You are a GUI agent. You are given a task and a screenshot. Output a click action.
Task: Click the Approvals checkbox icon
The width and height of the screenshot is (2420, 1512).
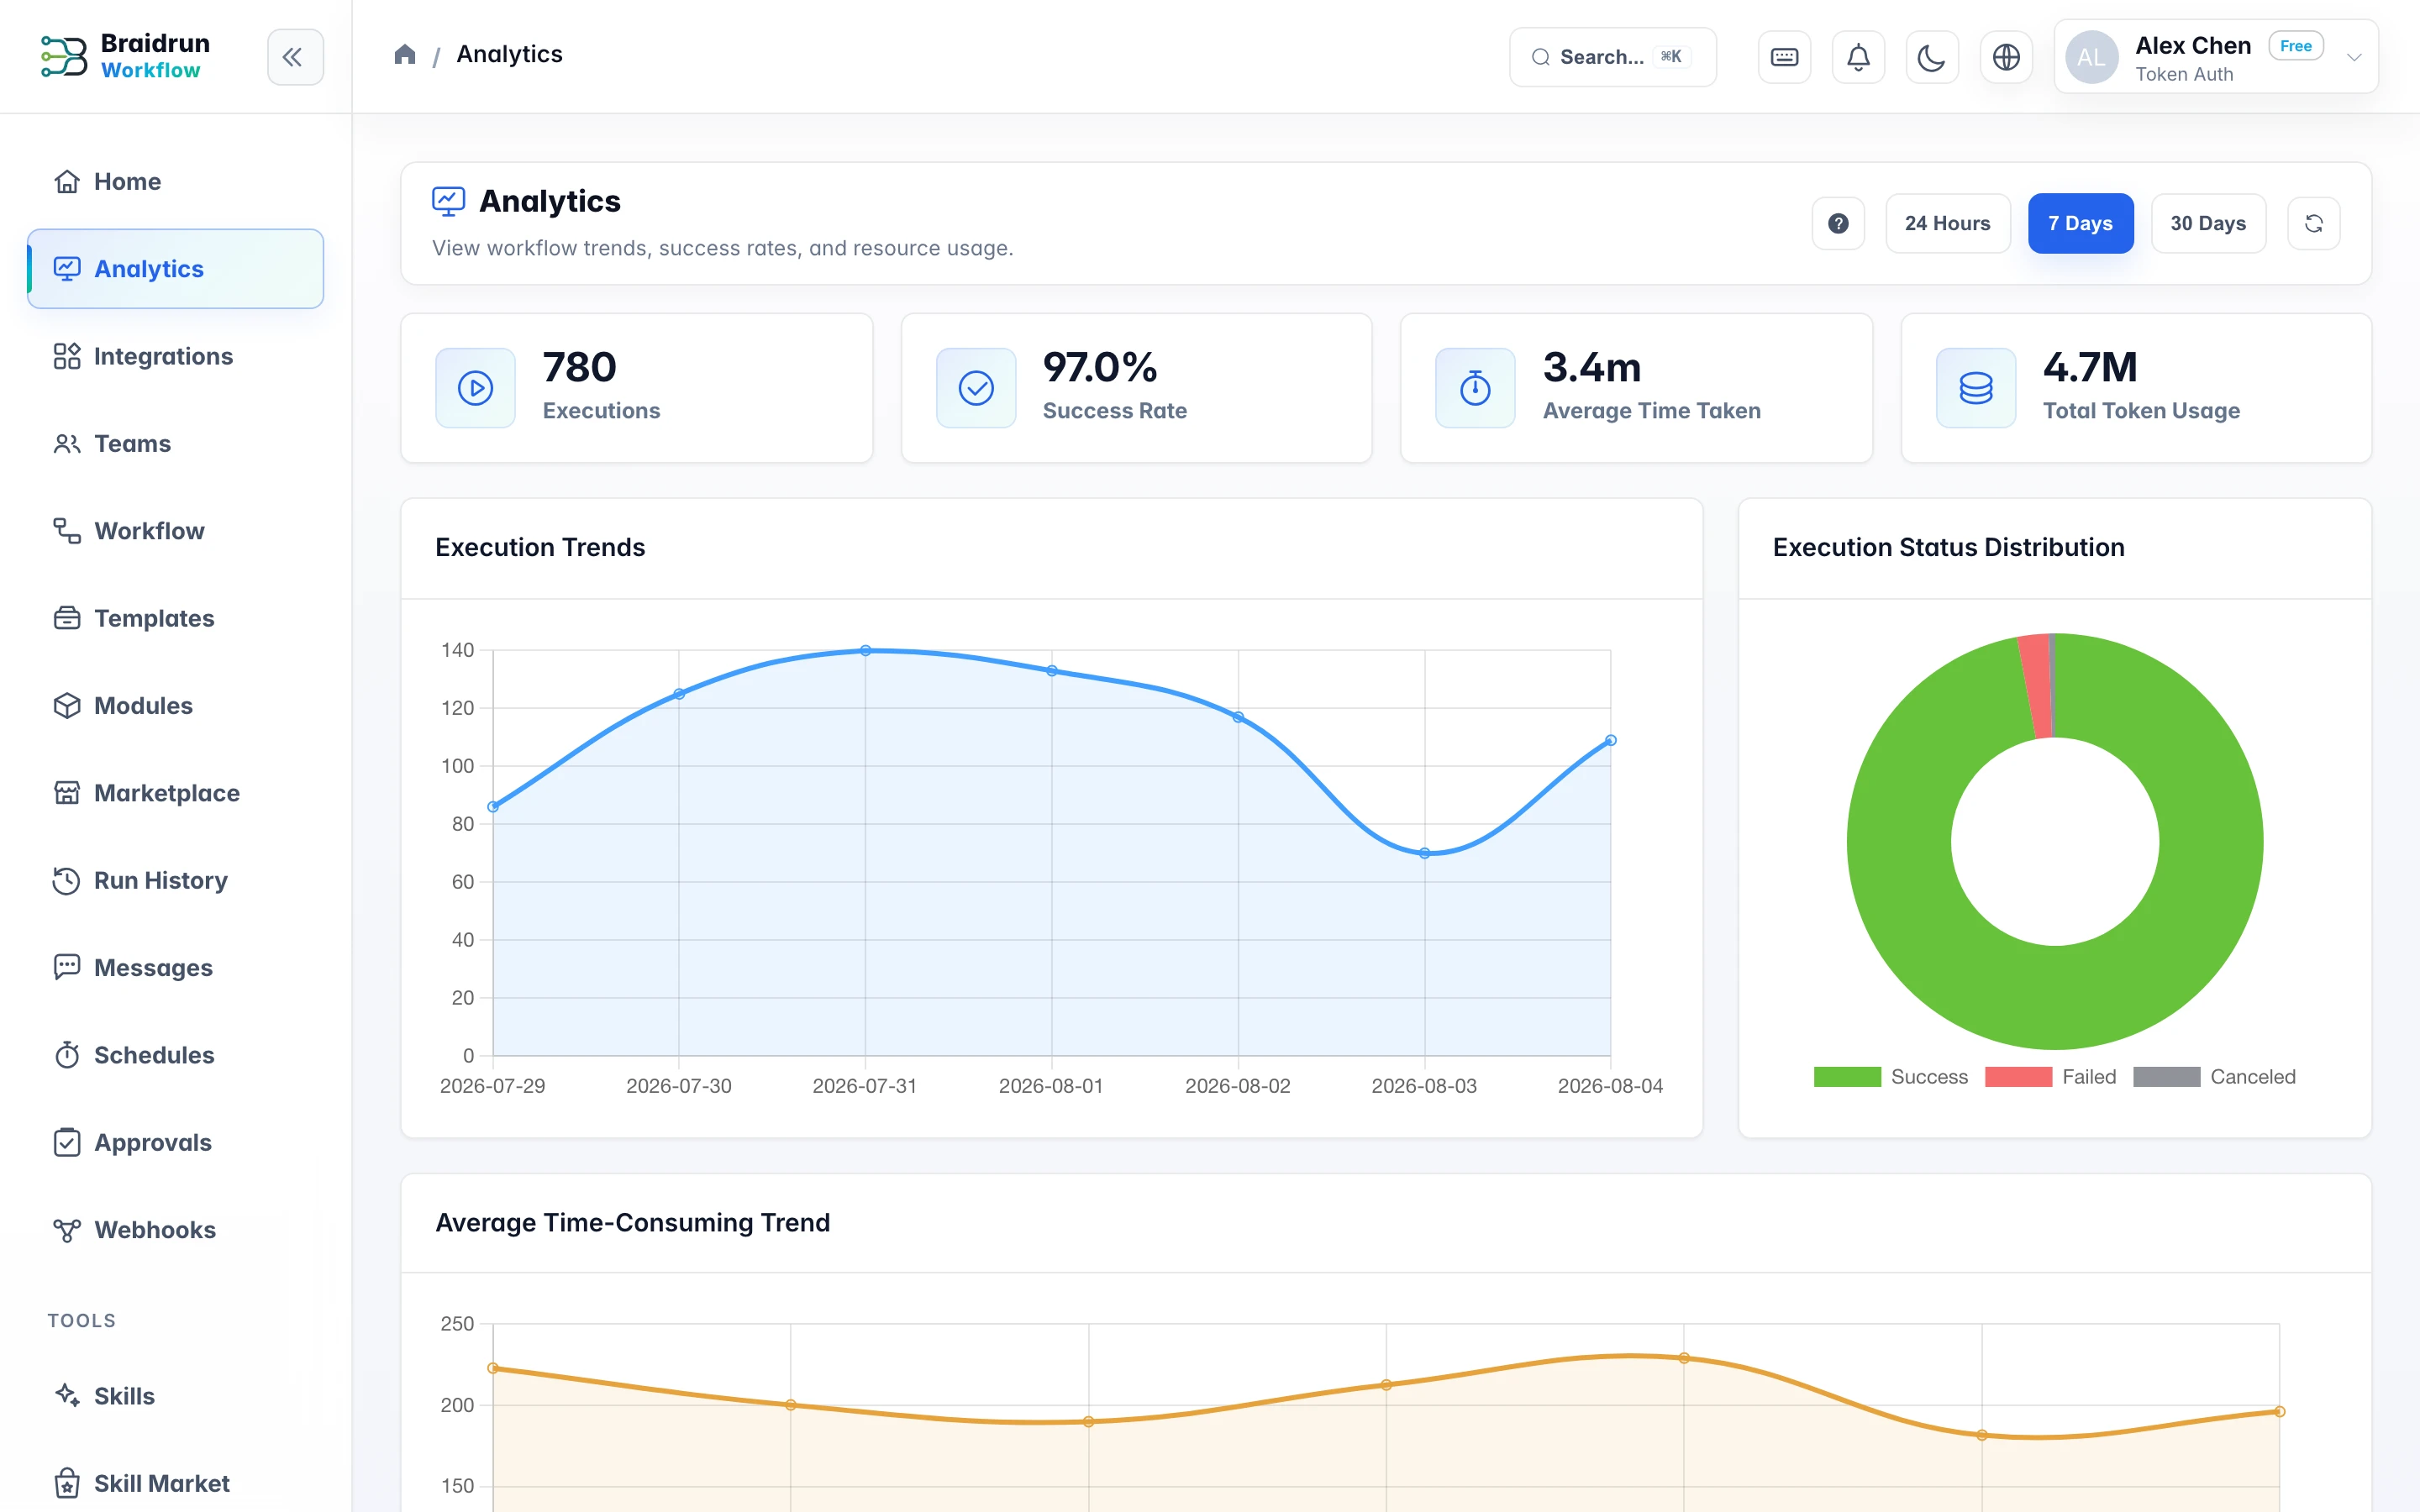coord(67,1142)
